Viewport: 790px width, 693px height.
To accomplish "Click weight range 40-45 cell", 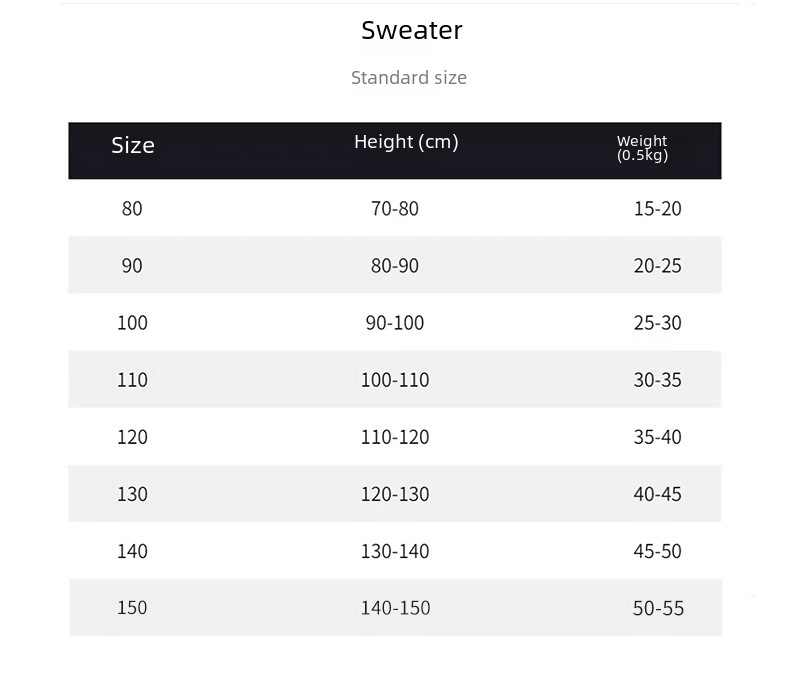I will 658,494.
